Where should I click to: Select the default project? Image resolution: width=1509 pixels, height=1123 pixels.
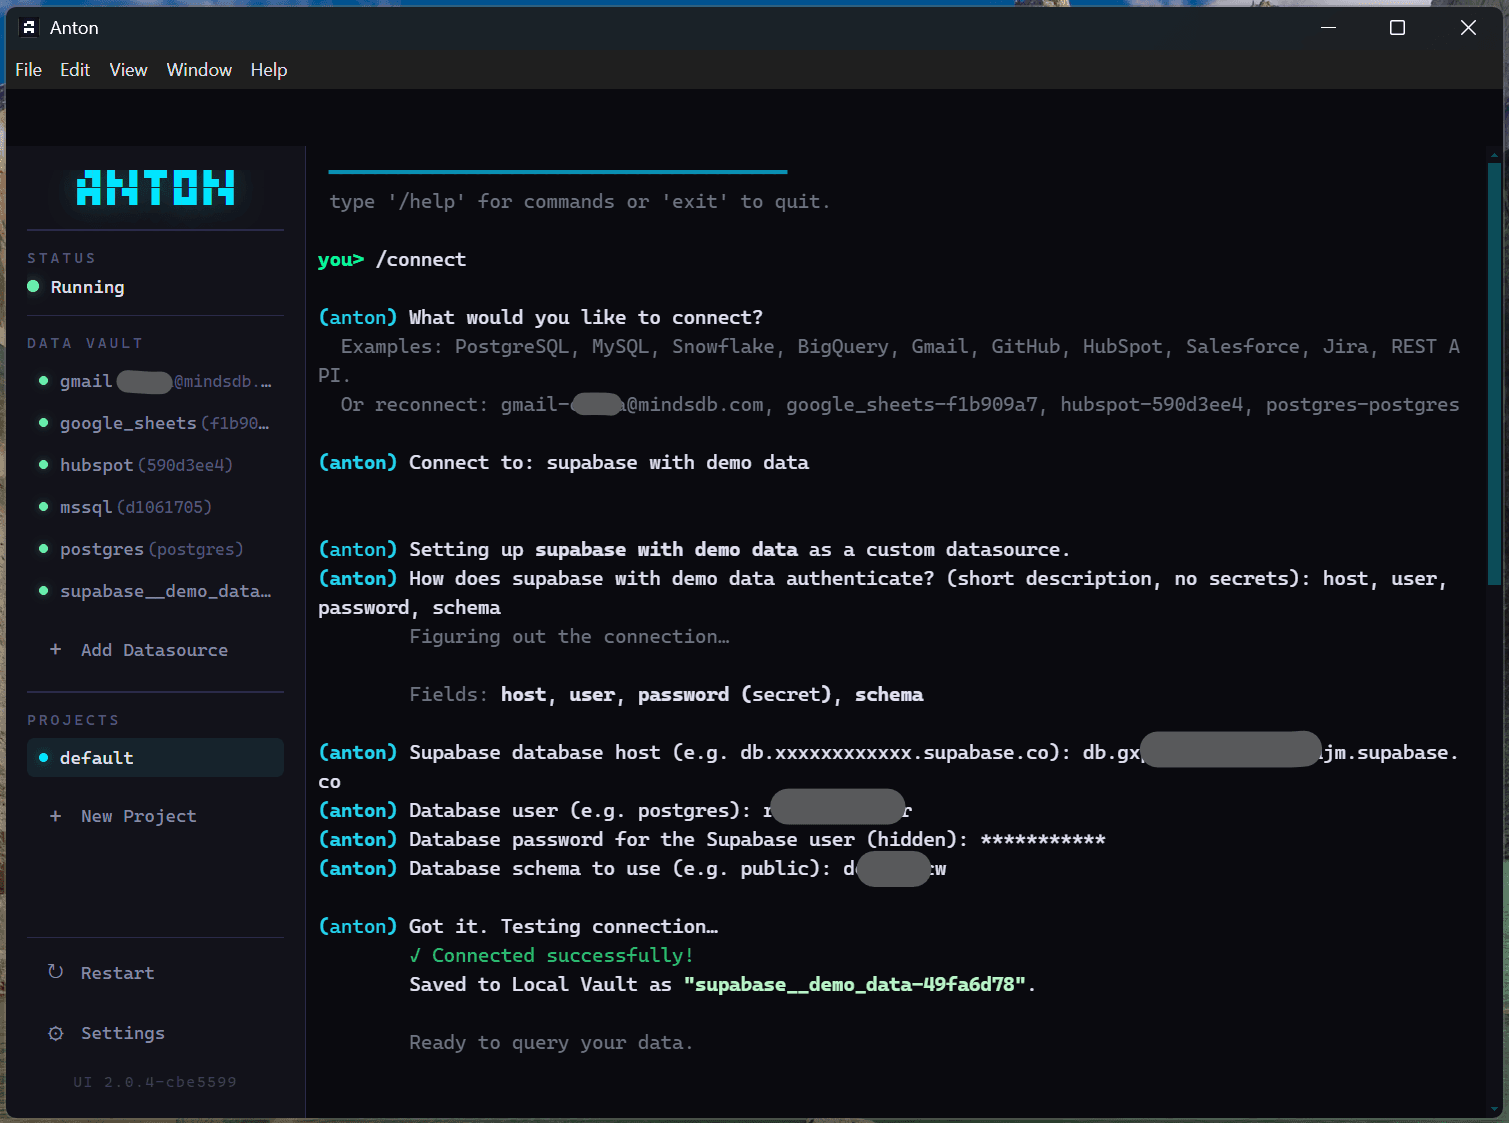click(x=96, y=758)
